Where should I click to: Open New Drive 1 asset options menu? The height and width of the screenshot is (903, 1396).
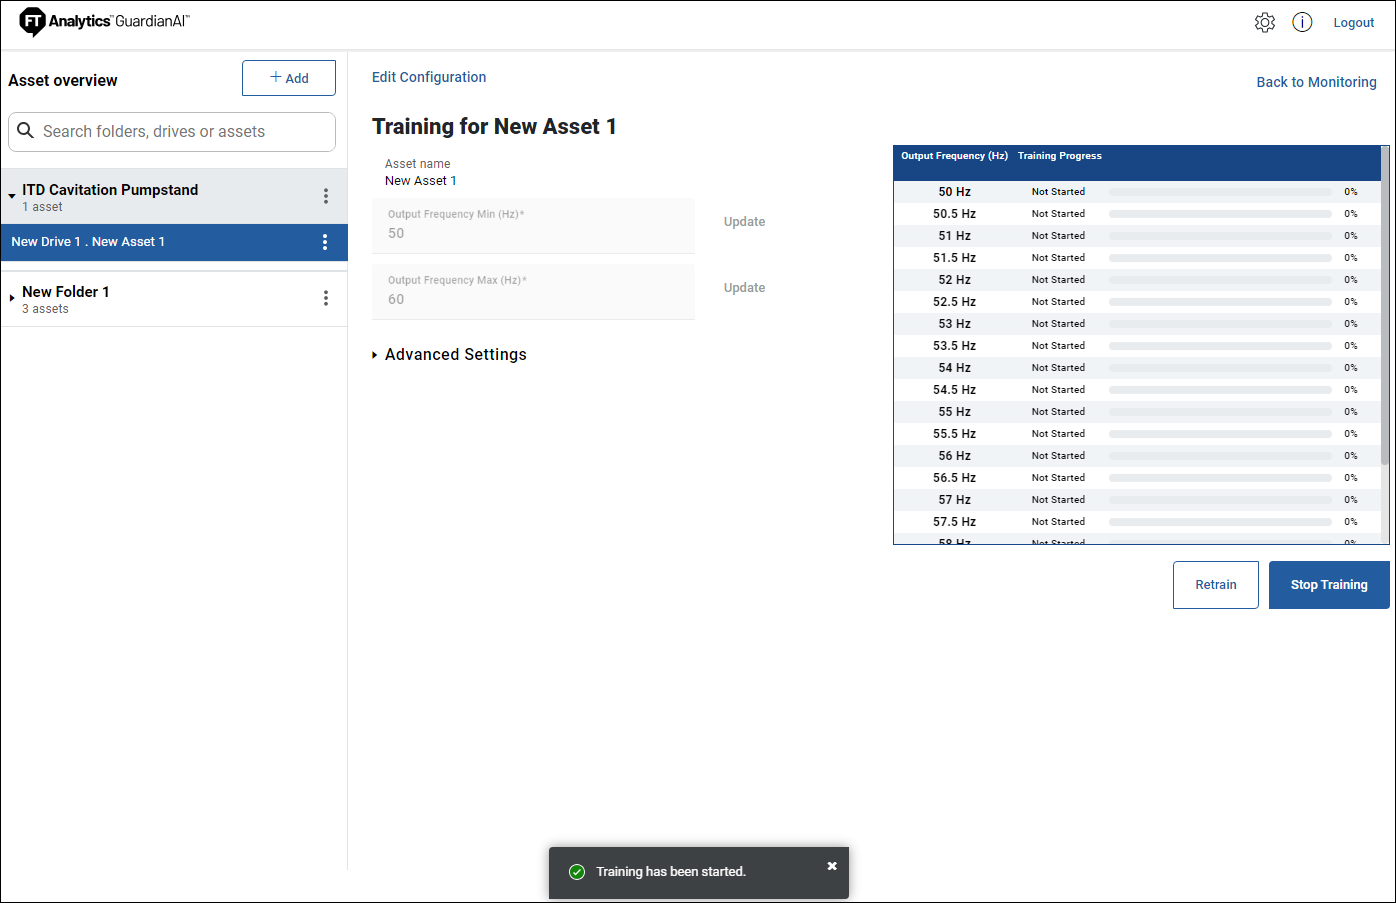tap(324, 242)
